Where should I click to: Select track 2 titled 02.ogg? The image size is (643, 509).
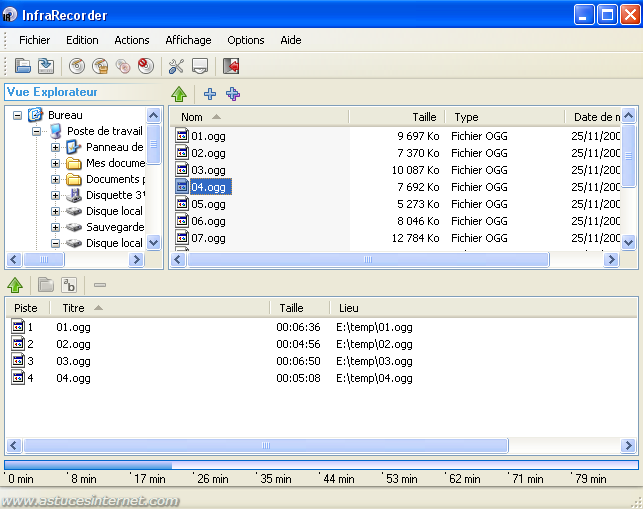73,344
